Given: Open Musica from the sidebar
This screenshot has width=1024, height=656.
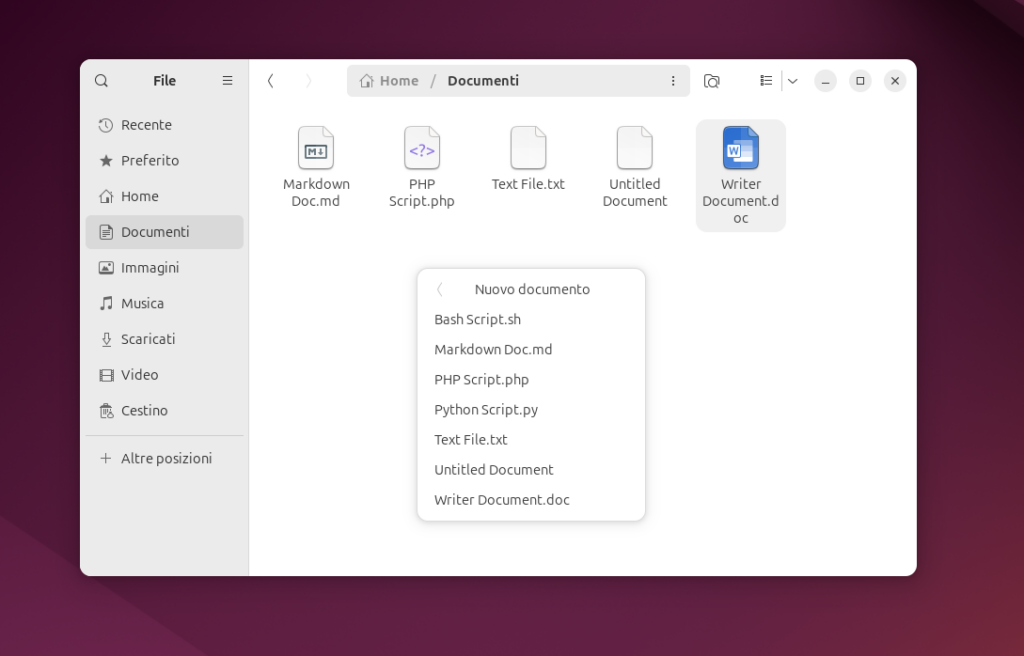Looking at the screenshot, I should tap(144, 303).
